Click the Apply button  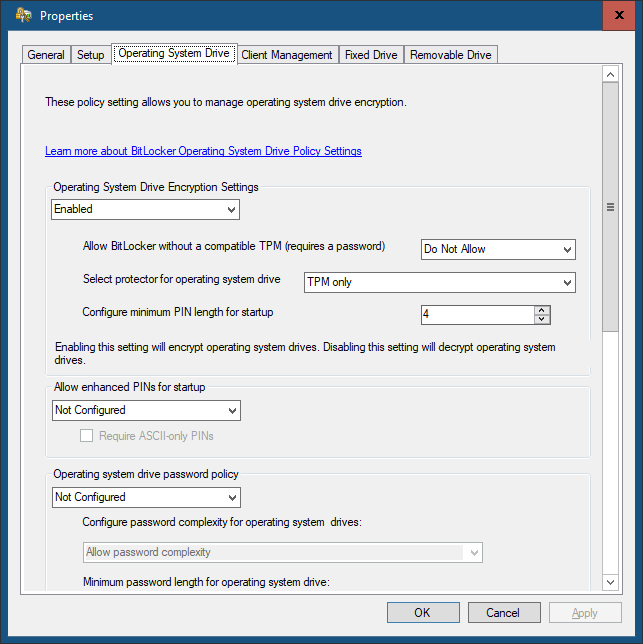point(585,612)
